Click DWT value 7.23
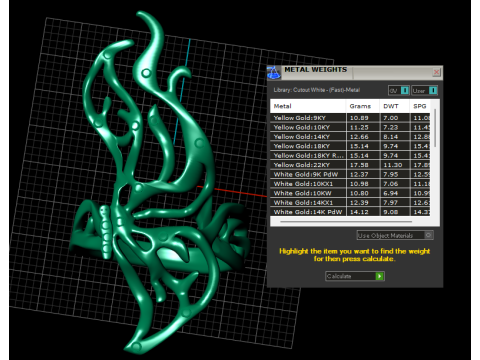The width and height of the screenshot is (480, 360). click(x=391, y=127)
